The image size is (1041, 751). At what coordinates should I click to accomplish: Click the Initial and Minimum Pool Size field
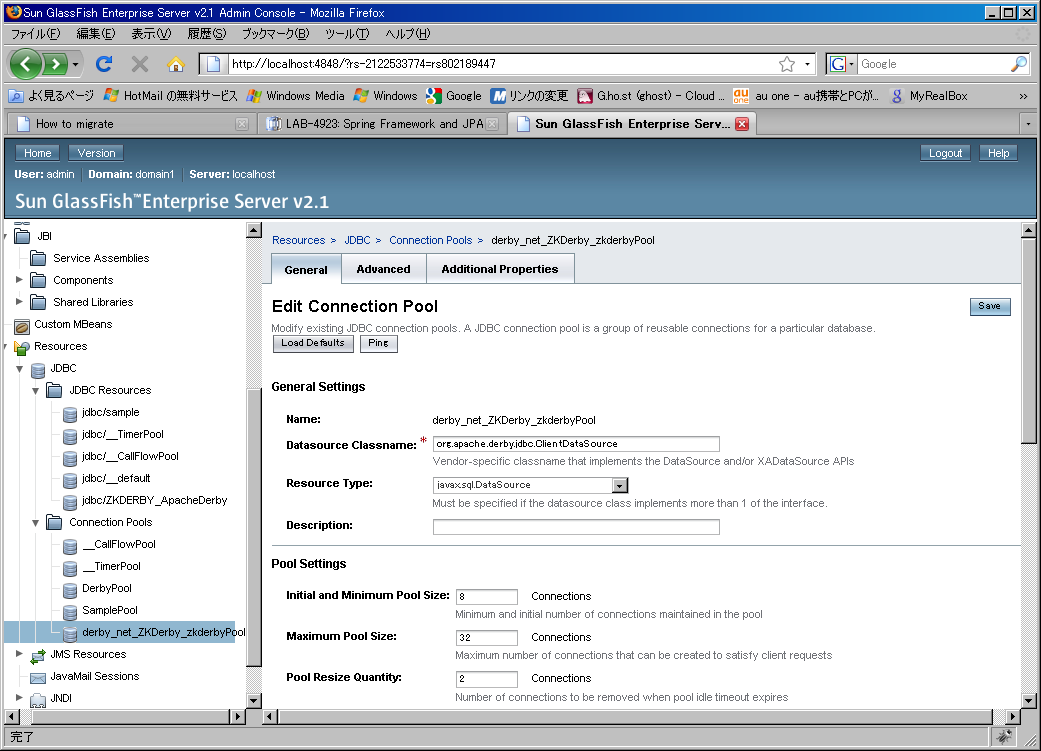[x=487, y=596]
